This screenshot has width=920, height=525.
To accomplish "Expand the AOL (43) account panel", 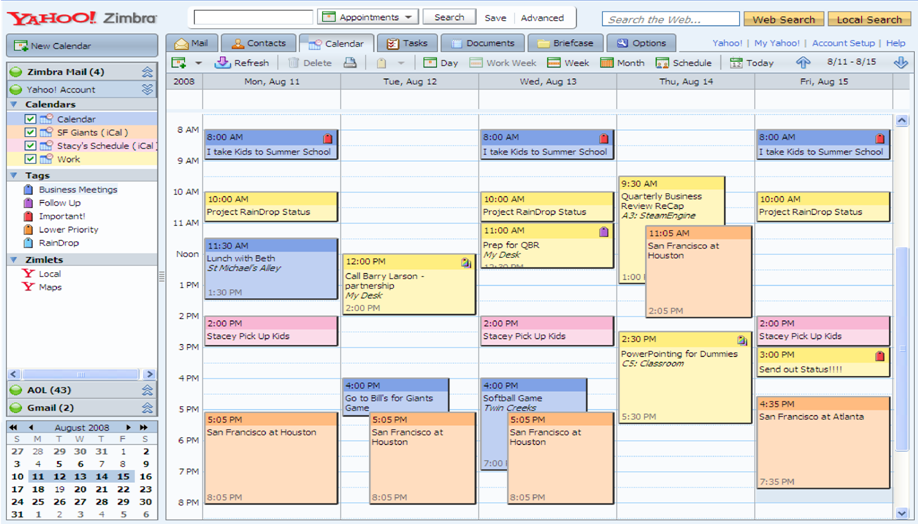I will coord(147,390).
